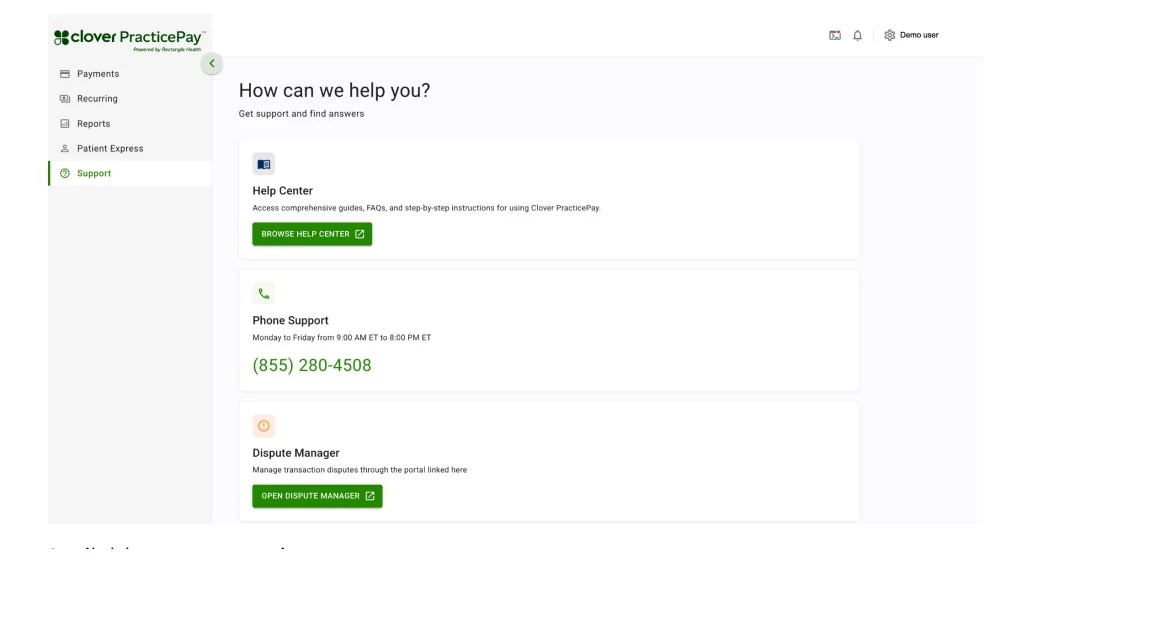This screenshot has height=642, width=1152.
Task: Click external link icon on Open Dispute Manager
Action: [370, 496]
